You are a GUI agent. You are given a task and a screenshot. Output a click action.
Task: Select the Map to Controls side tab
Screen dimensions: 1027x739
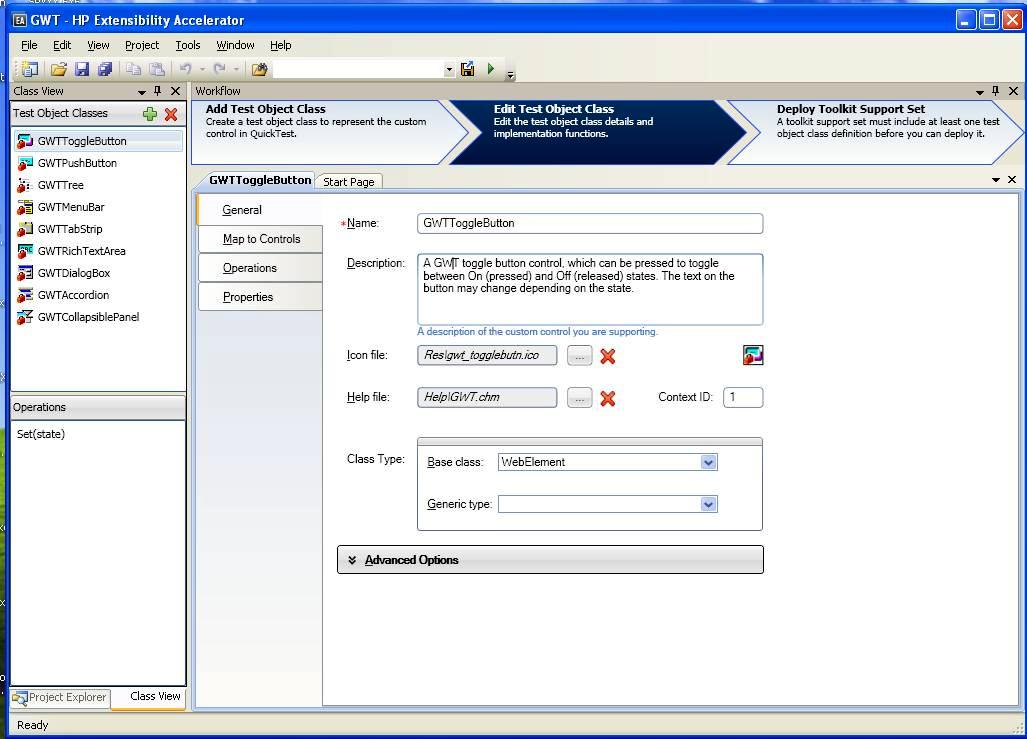click(x=261, y=239)
